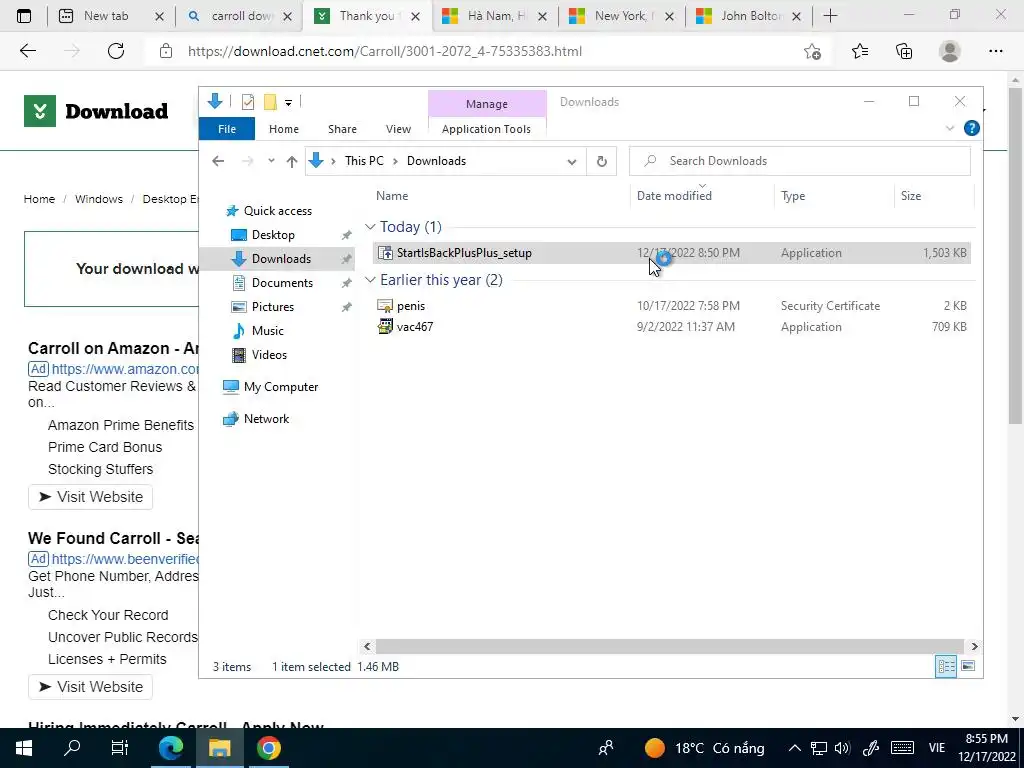The image size is (1024, 768).
Task: Select Desktop in navigation pane
Action: point(273,235)
